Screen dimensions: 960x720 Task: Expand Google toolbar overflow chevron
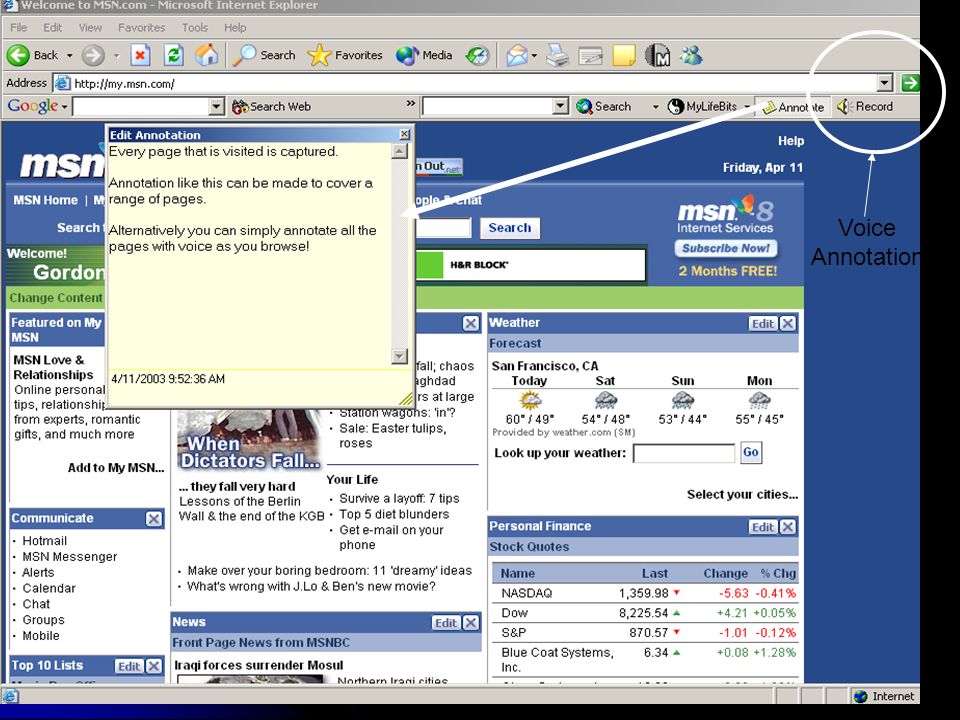410,103
